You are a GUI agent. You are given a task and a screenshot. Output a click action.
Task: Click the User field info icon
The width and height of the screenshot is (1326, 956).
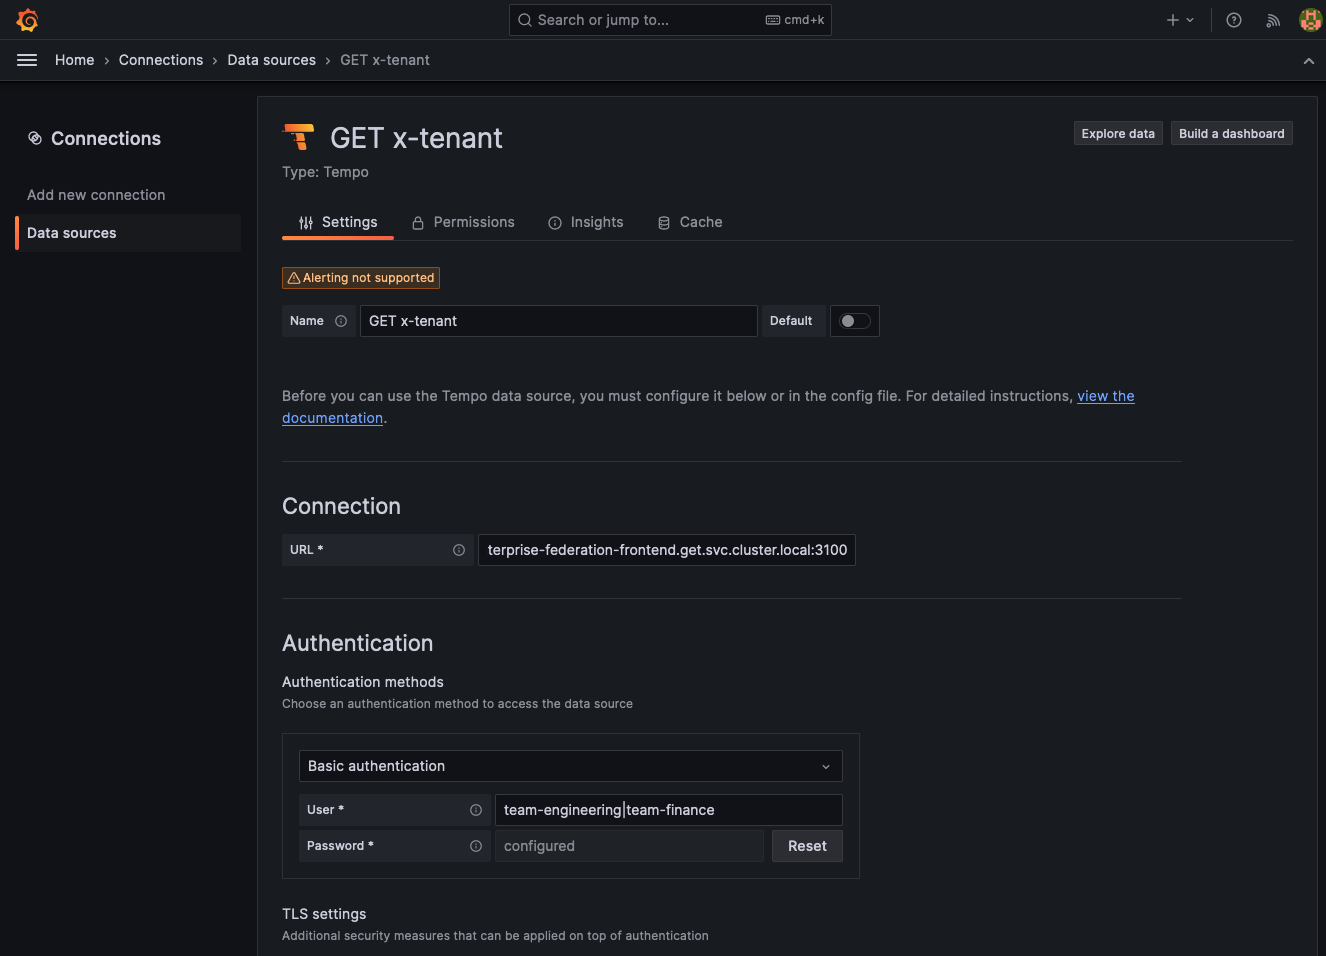(x=476, y=810)
